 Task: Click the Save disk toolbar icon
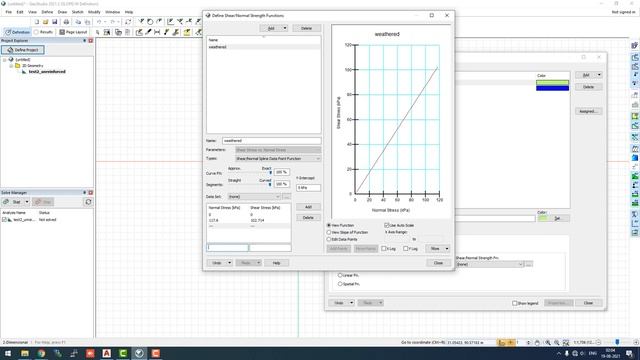[x=55, y=22]
